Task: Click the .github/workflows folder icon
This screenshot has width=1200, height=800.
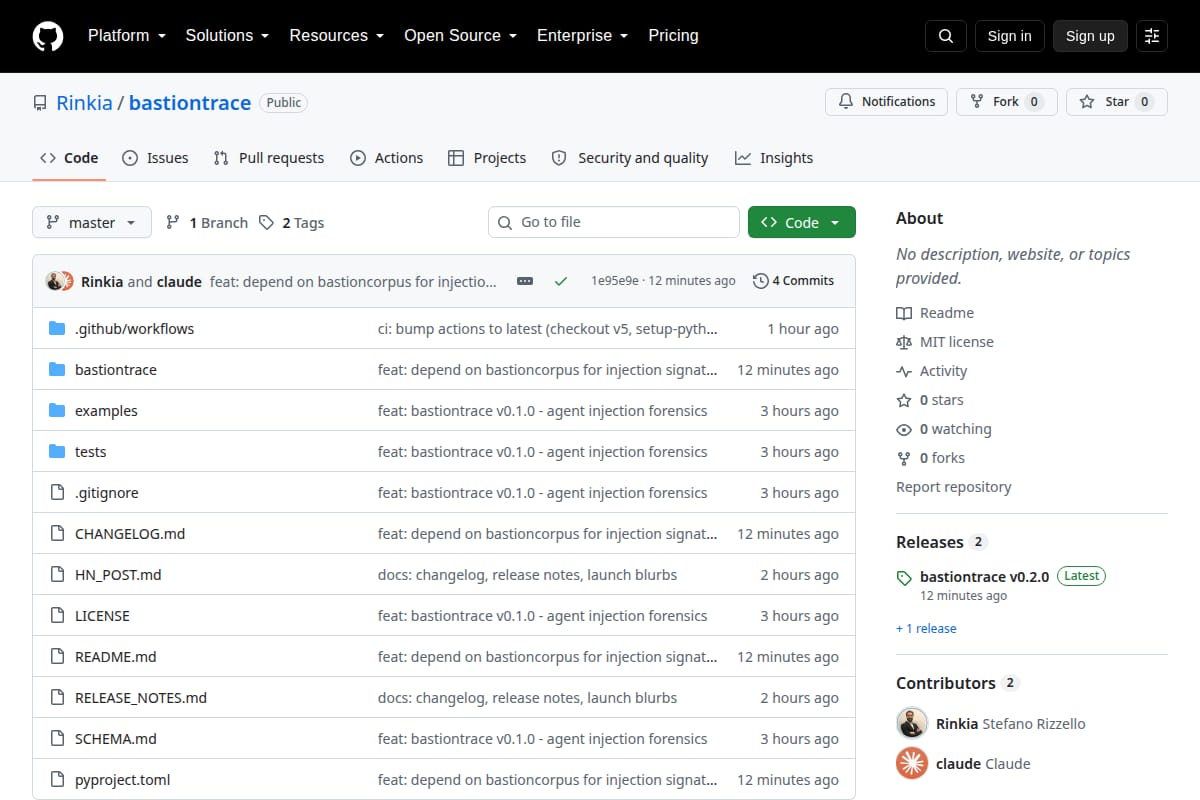Action: coord(57,329)
